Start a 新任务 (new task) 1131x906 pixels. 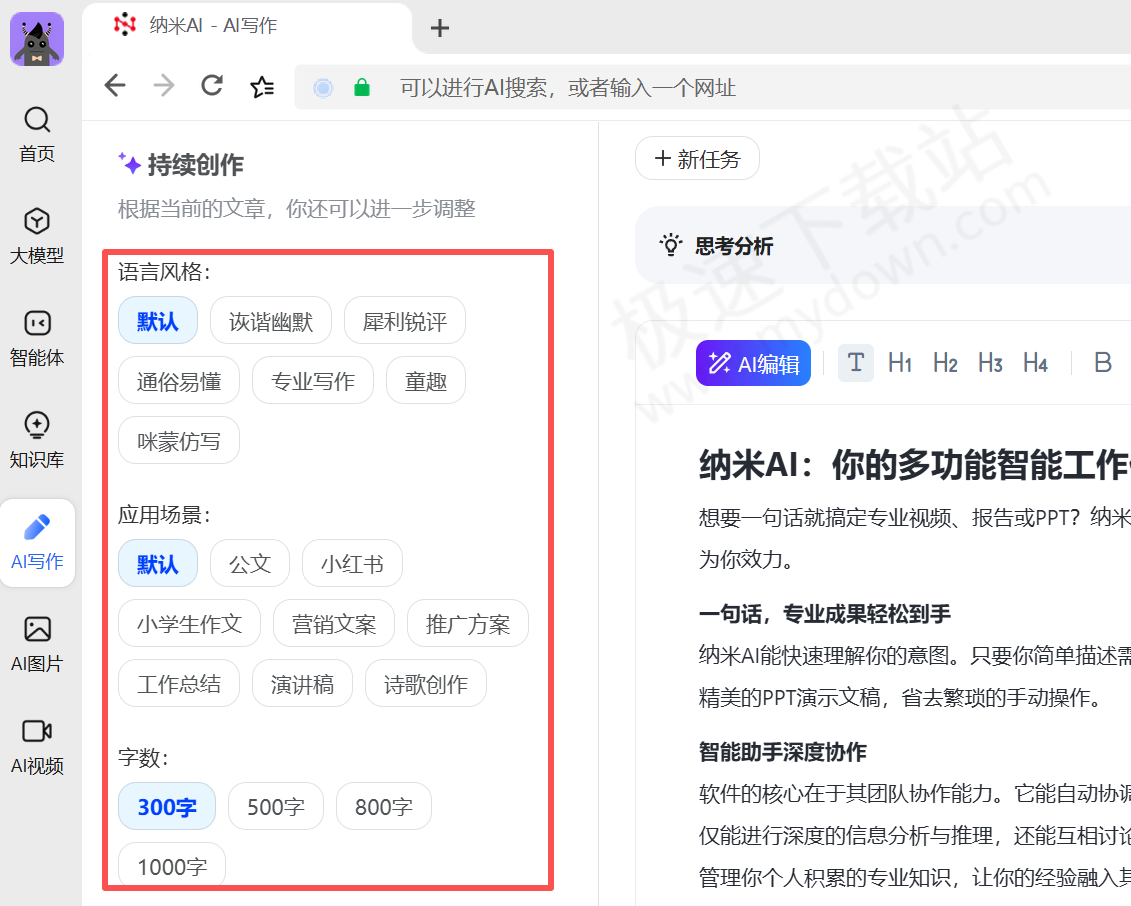pyautogui.click(x=697, y=158)
